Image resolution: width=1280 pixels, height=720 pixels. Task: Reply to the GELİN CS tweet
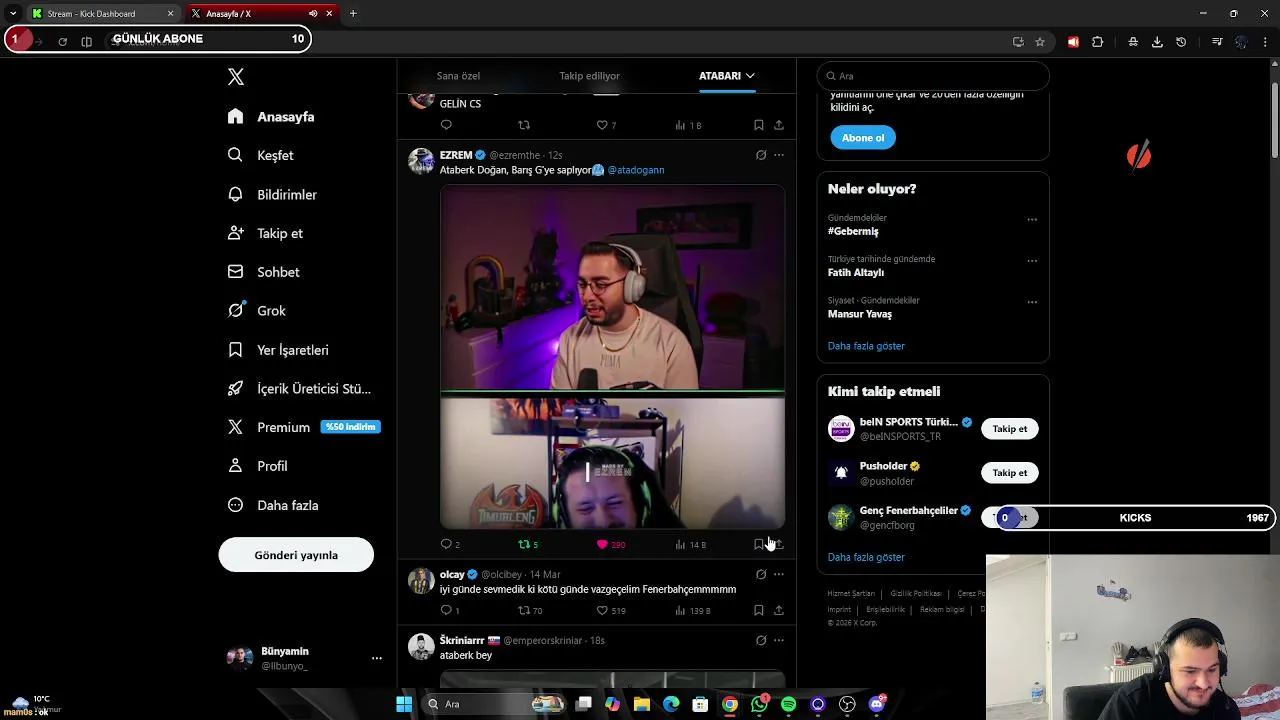coord(446,125)
